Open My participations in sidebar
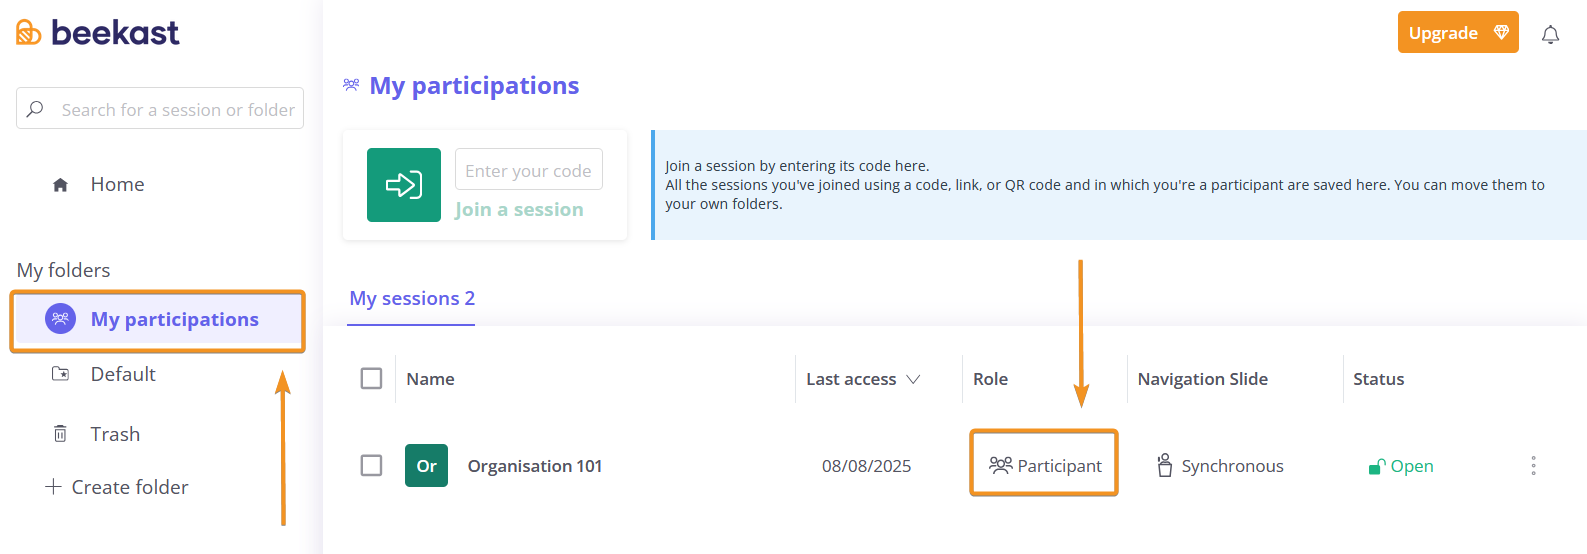The height and width of the screenshot is (554, 1587). click(x=158, y=320)
